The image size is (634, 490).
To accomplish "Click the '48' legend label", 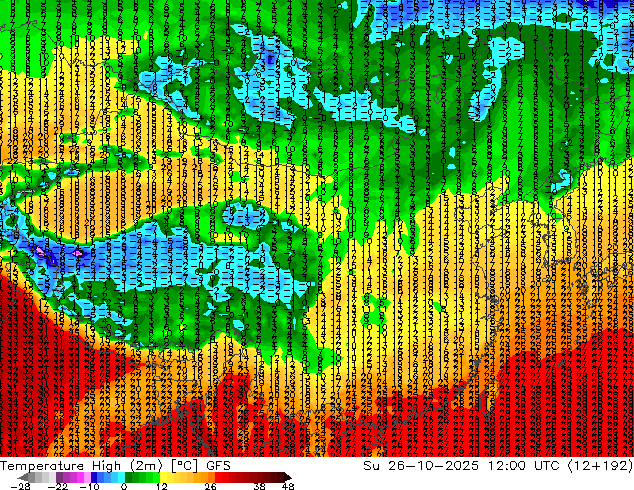I will (x=288, y=486).
